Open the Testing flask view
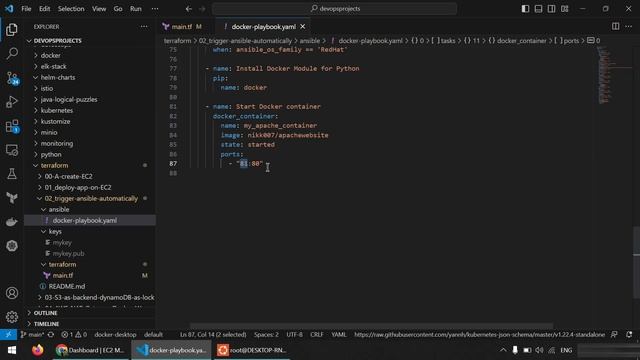 (12, 174)
